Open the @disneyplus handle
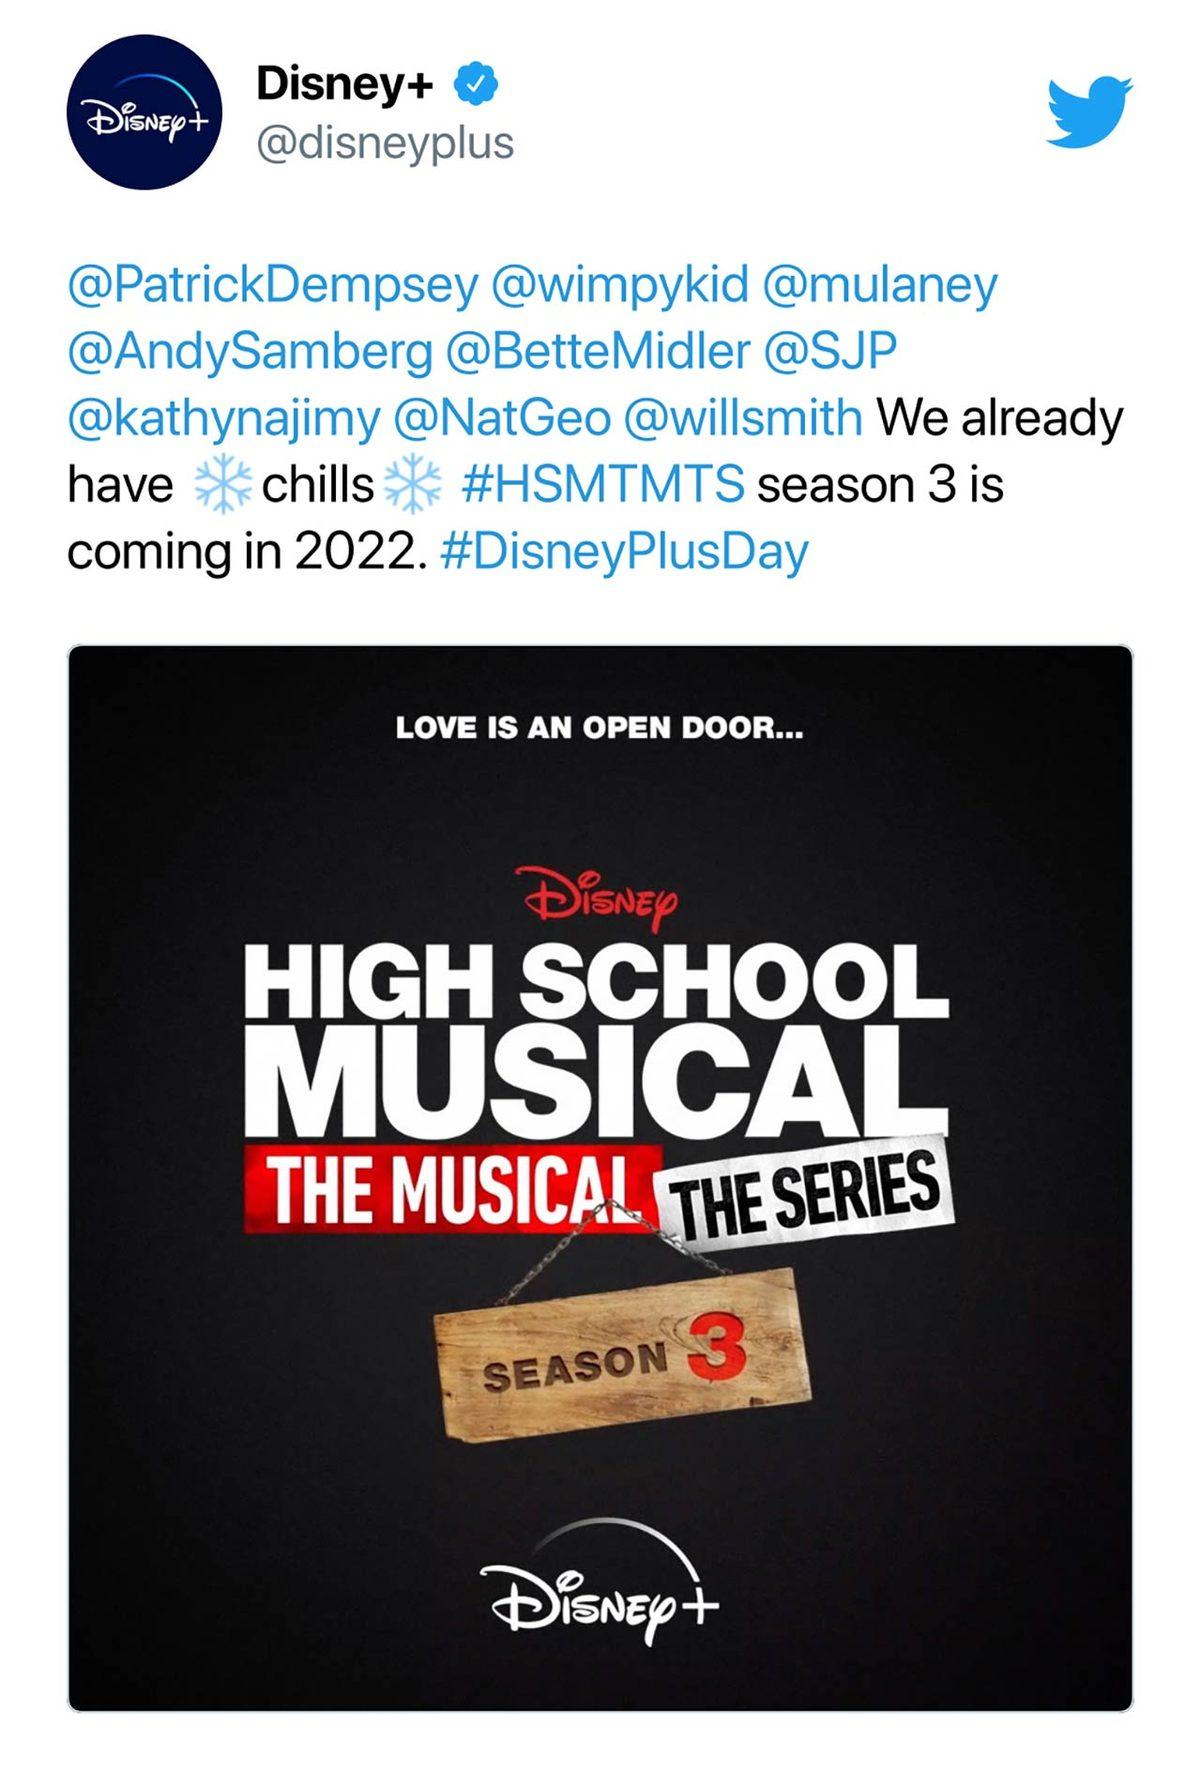This screenshot has width=1200, height=1770. click(x=385, y=143)
